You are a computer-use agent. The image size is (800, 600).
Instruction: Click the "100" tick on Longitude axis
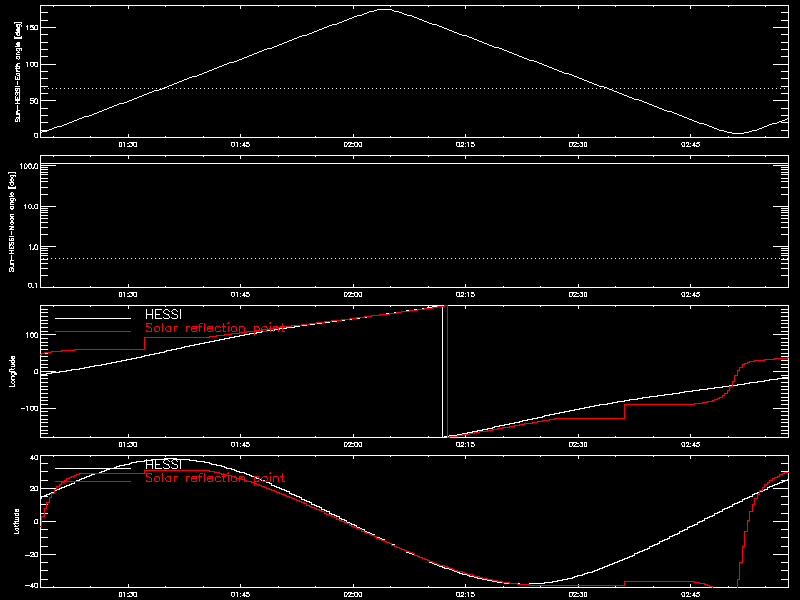pos(32,335)
